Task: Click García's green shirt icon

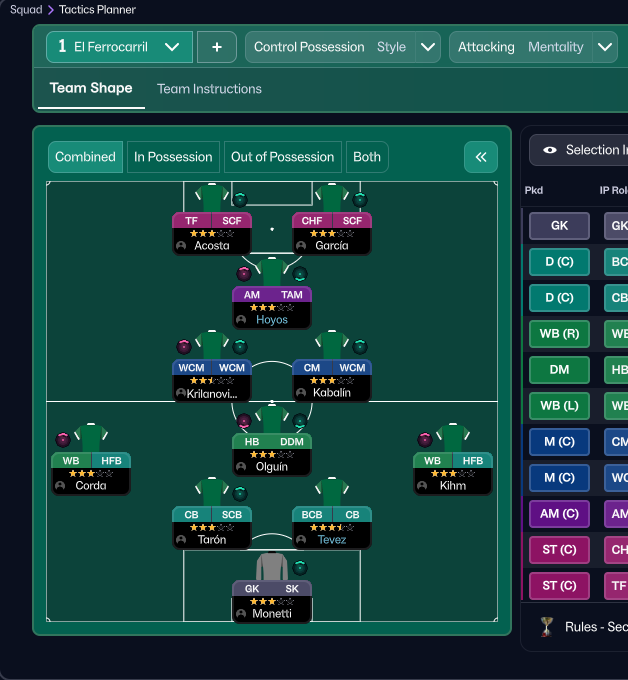Action: point(332,198)
